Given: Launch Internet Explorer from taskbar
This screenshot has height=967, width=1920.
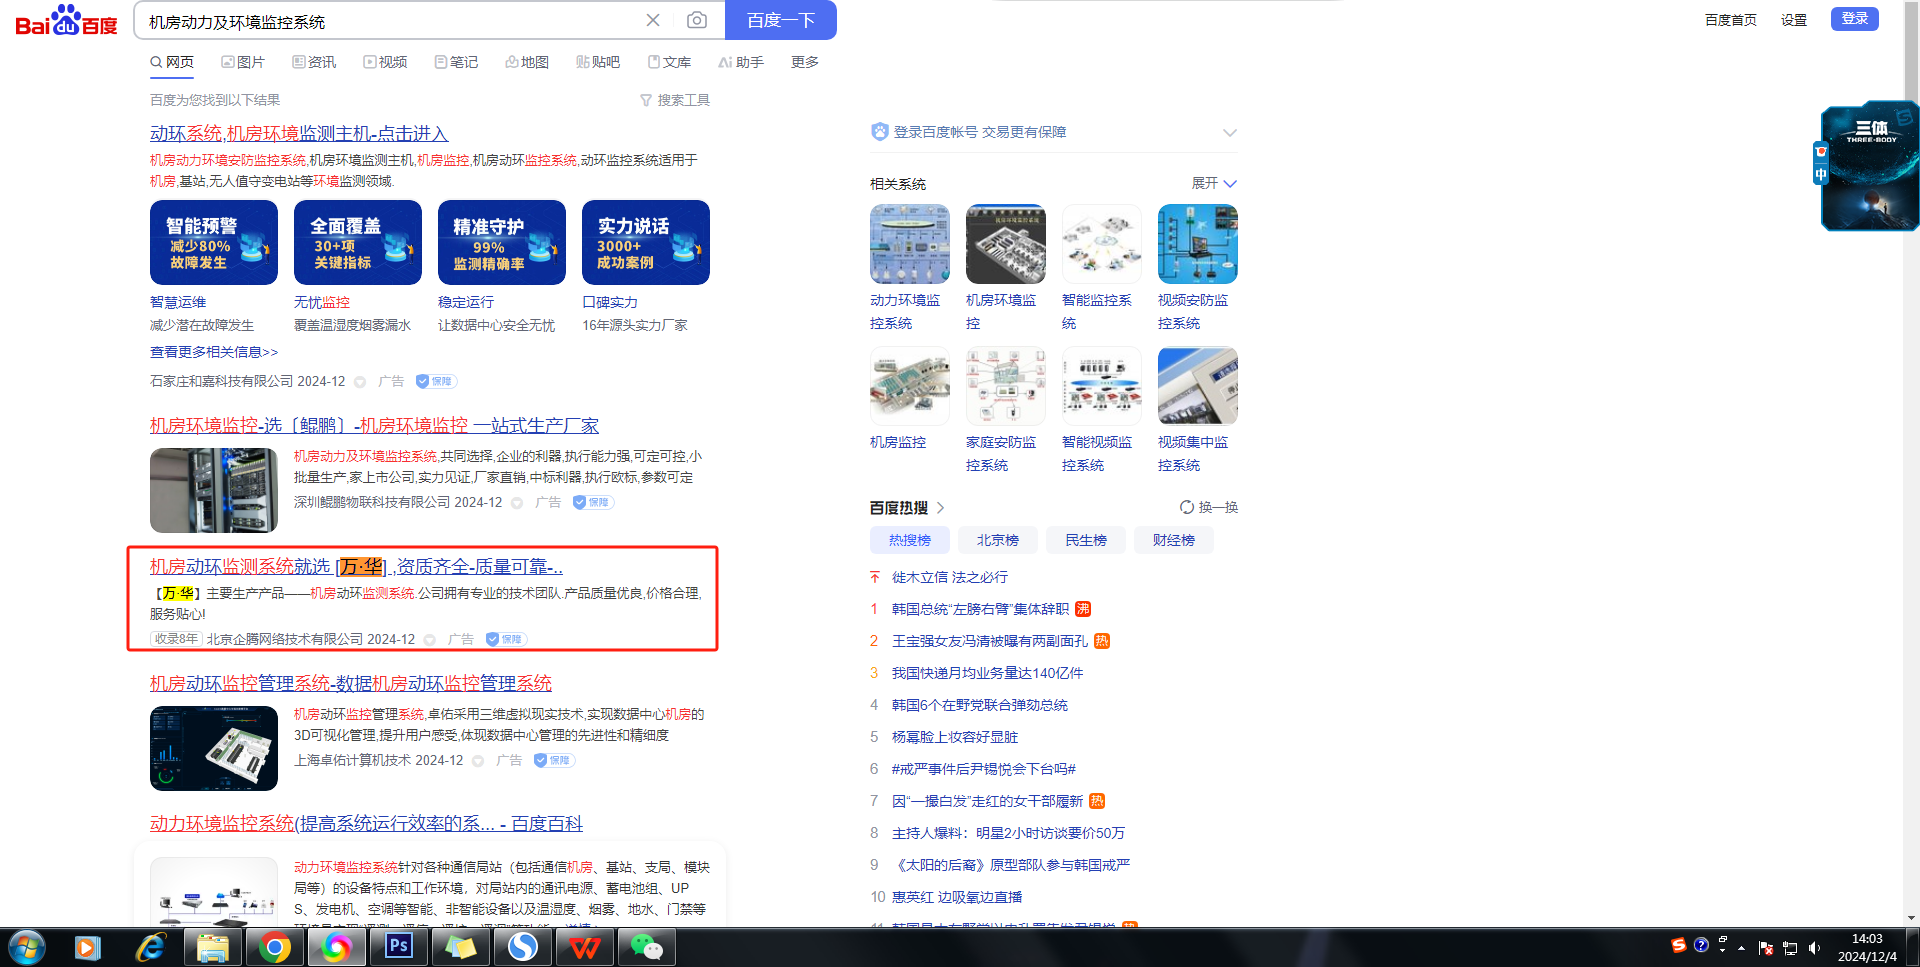Looking at the screenshot, I should click(x=150, y=947).
